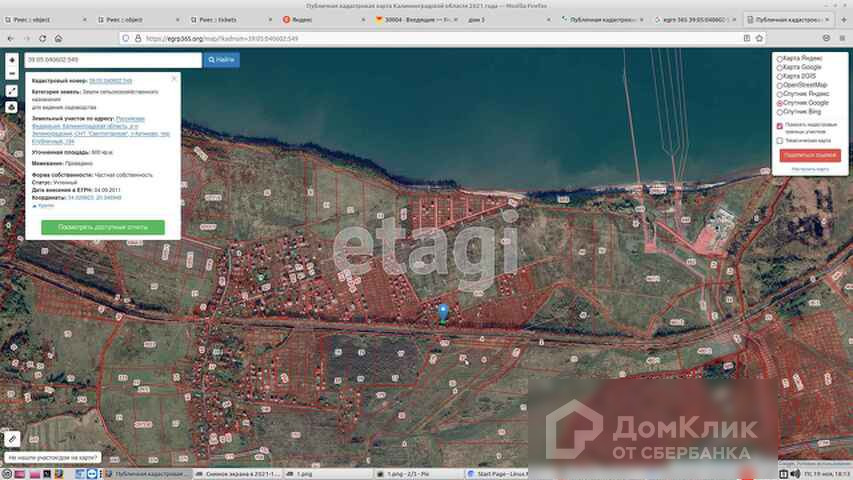
Task: Select OpenStreetMap base layer
Action: pos(780,85)
